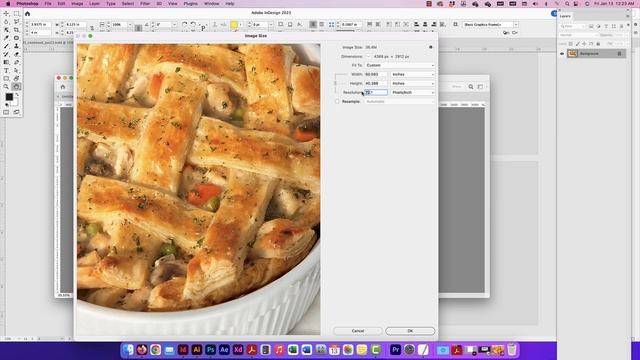Select the Hand tool
The height and width of the screenshot is (360, 640).
coord(16,87)
